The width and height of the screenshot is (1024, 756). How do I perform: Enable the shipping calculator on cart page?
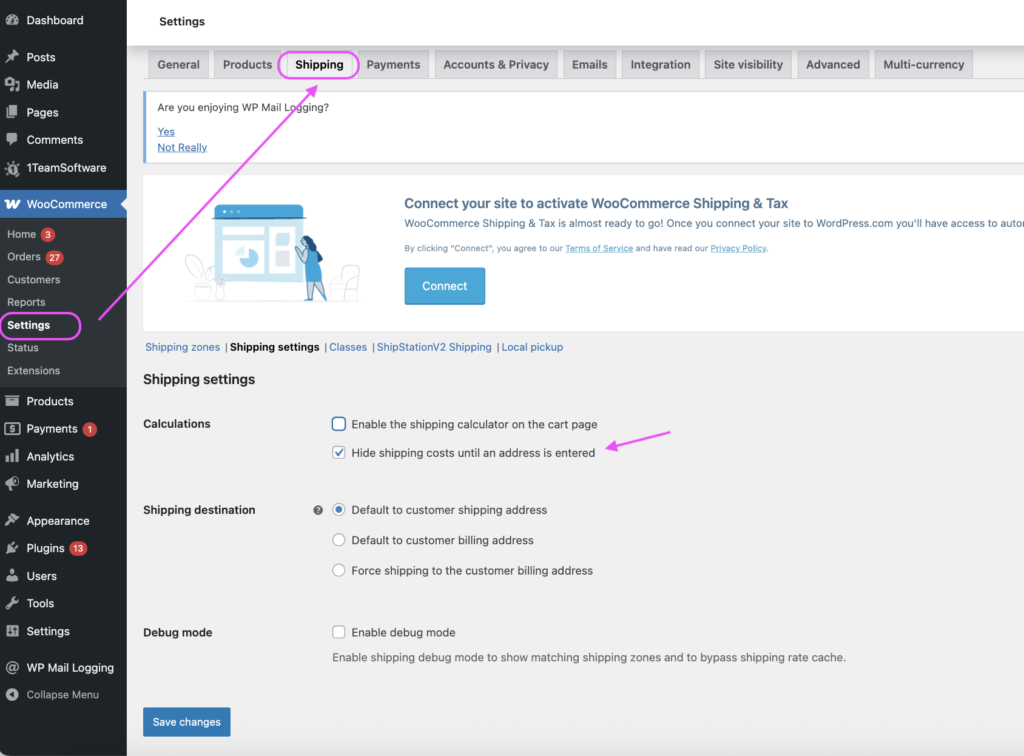(339, 424)
